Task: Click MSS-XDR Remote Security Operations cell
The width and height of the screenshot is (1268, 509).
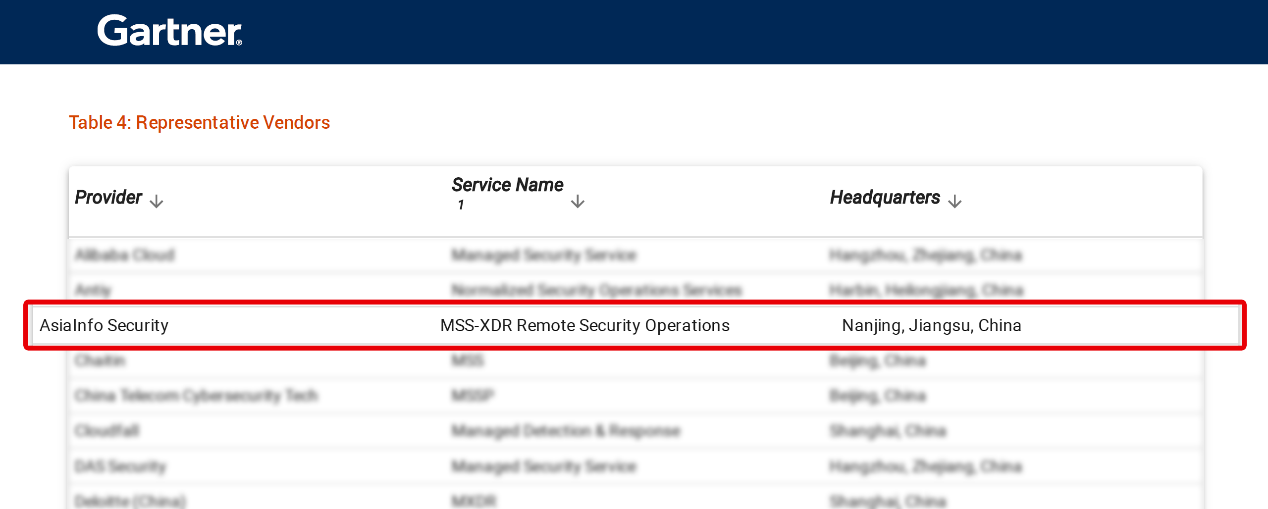Action: (584, 326)
